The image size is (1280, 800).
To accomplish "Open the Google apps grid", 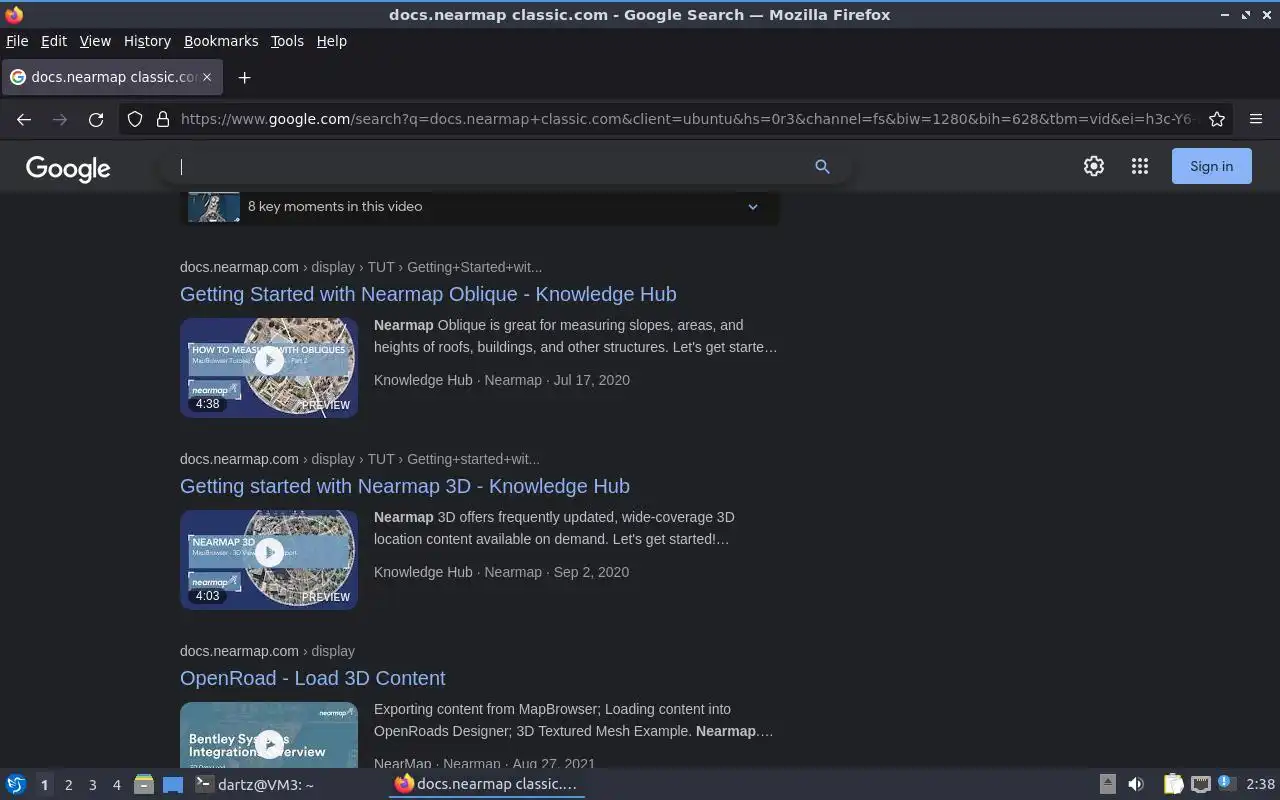I will [x=1140, y=167].
